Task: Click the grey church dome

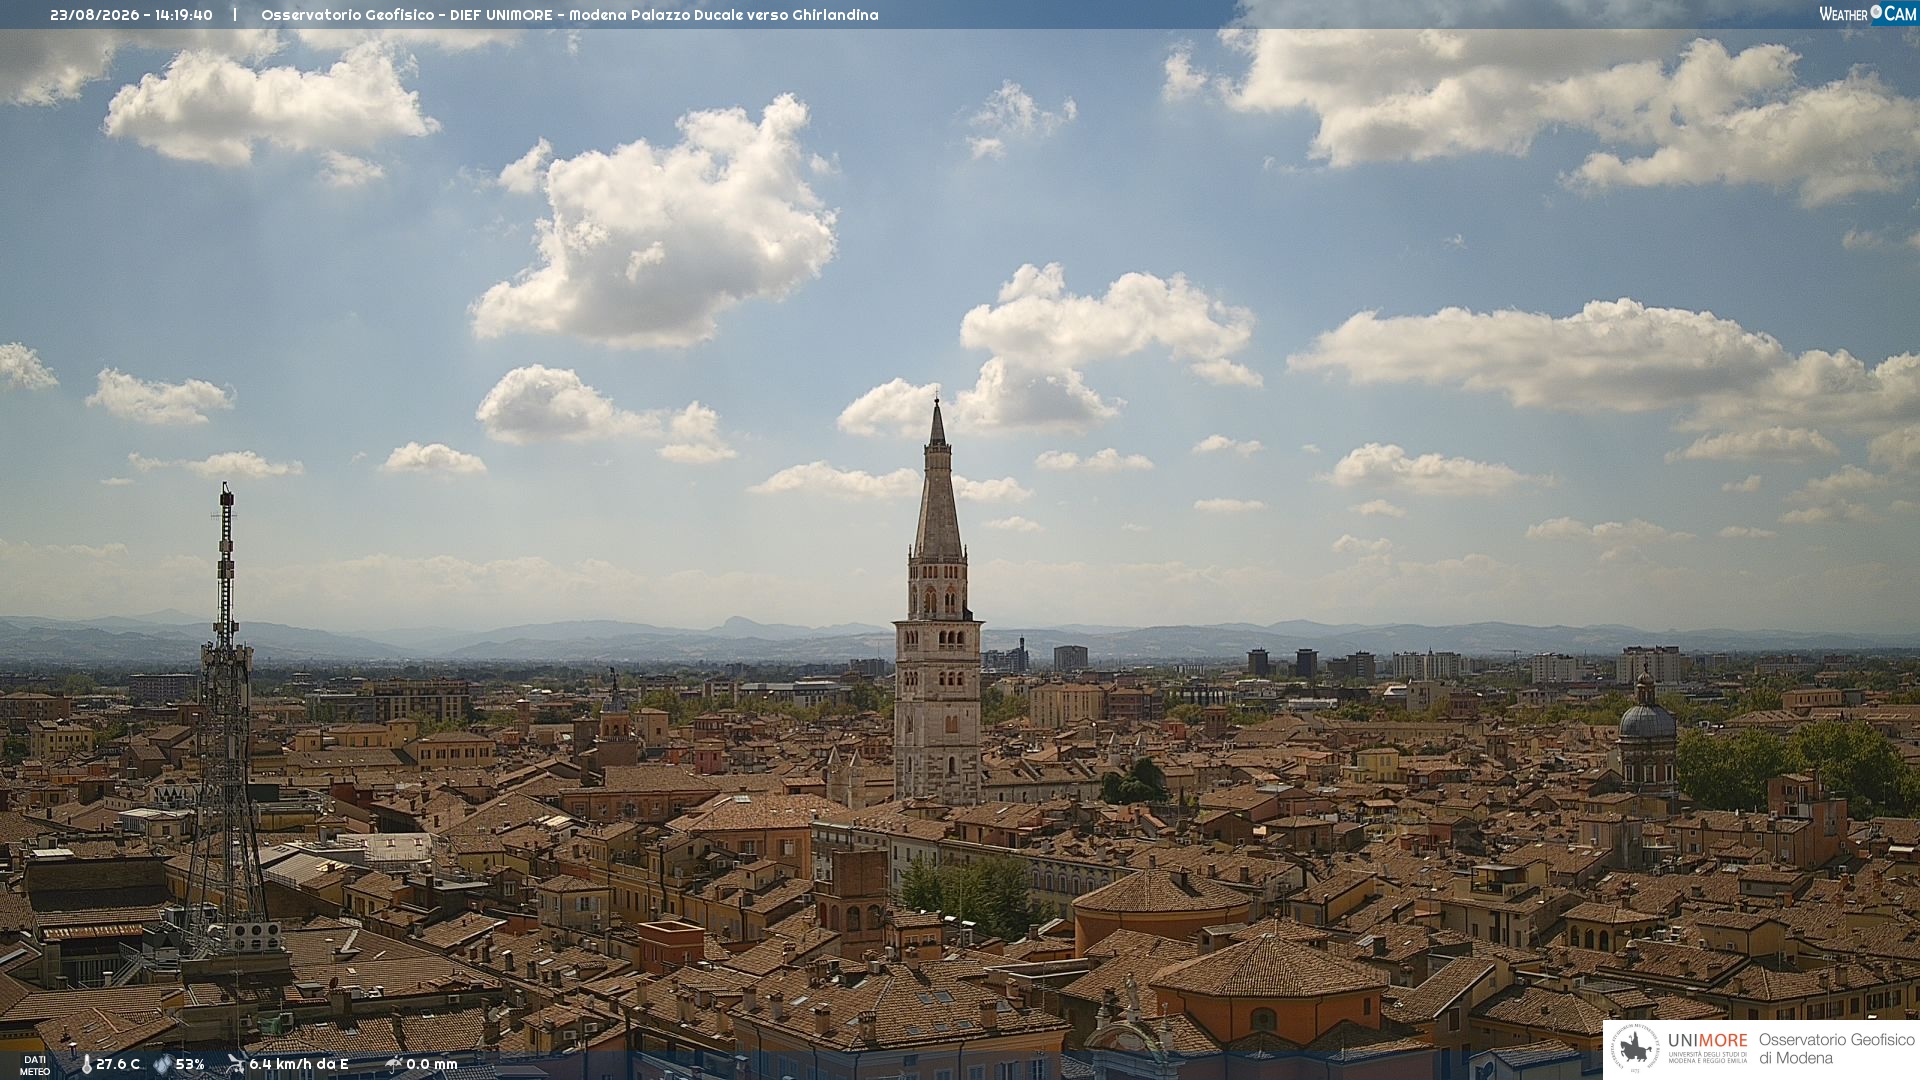Action: [x=1646, y=718]
